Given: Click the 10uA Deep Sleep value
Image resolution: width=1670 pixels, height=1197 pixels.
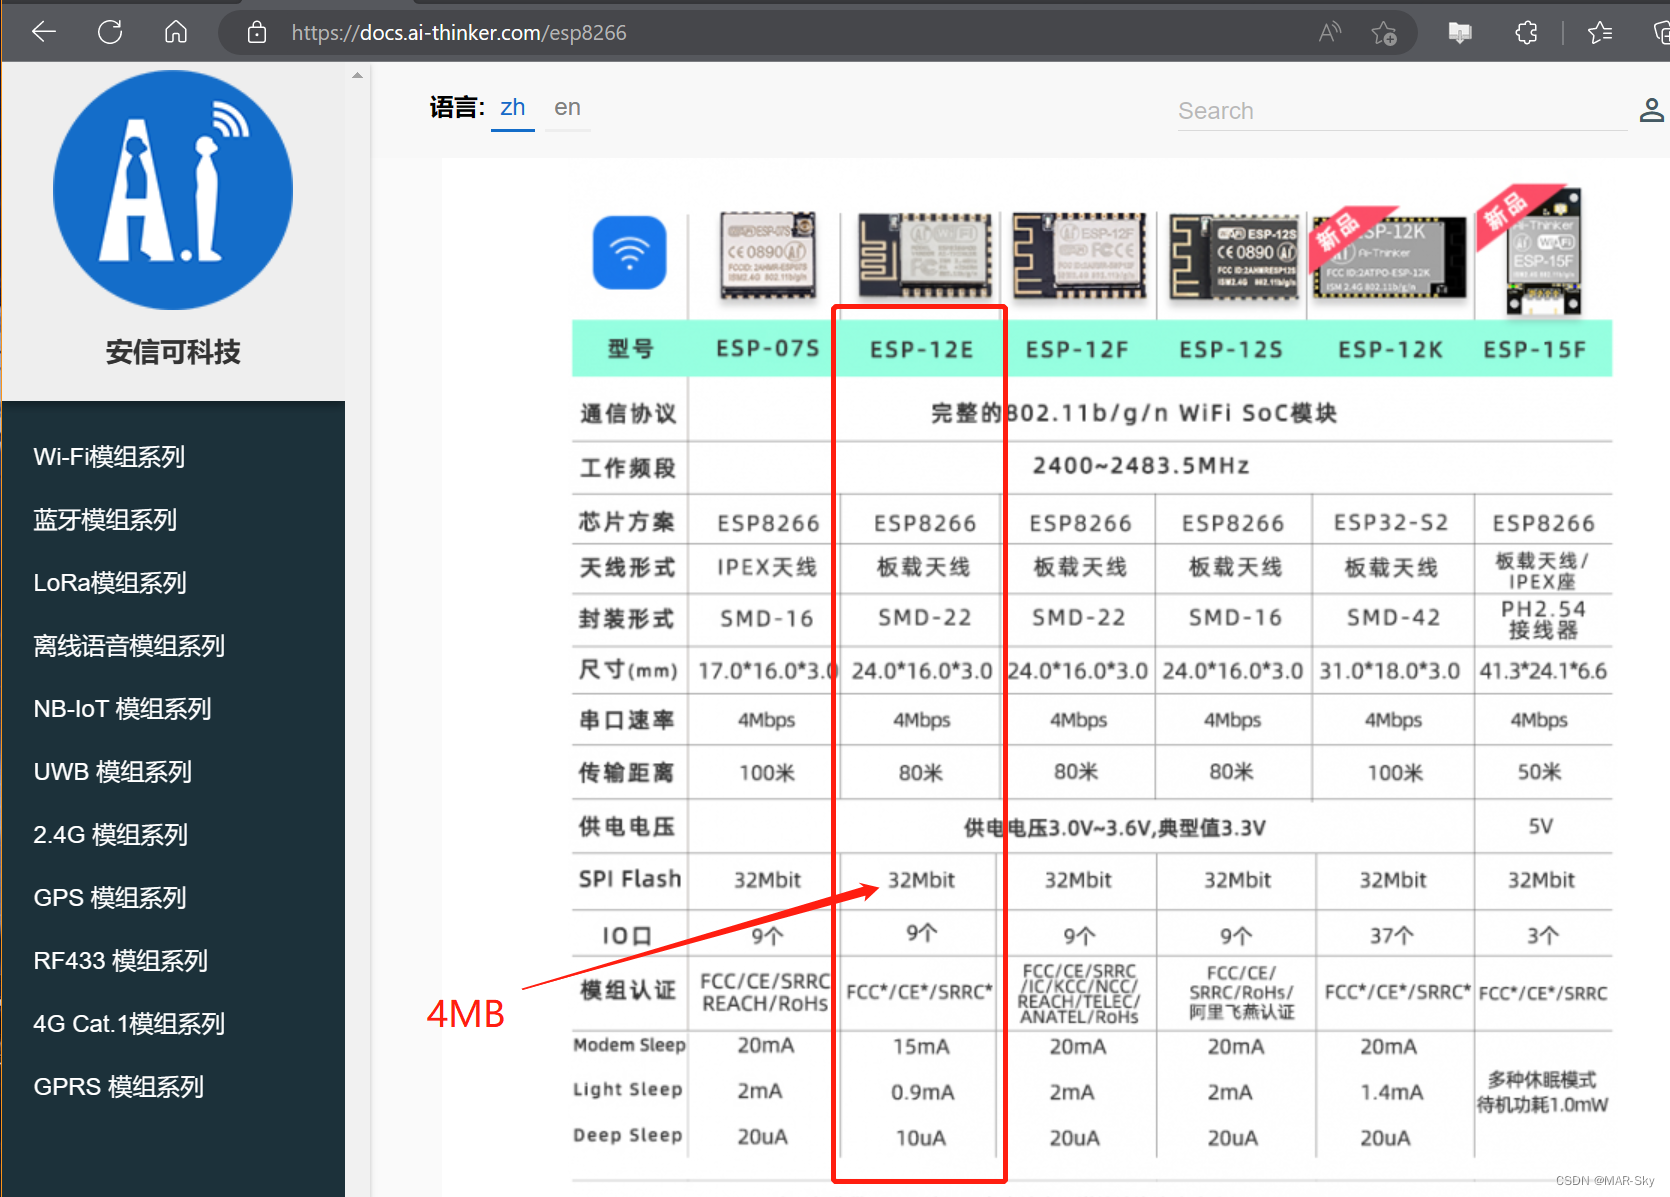Looking at the screenshot, I should (x=921, y=1138).
